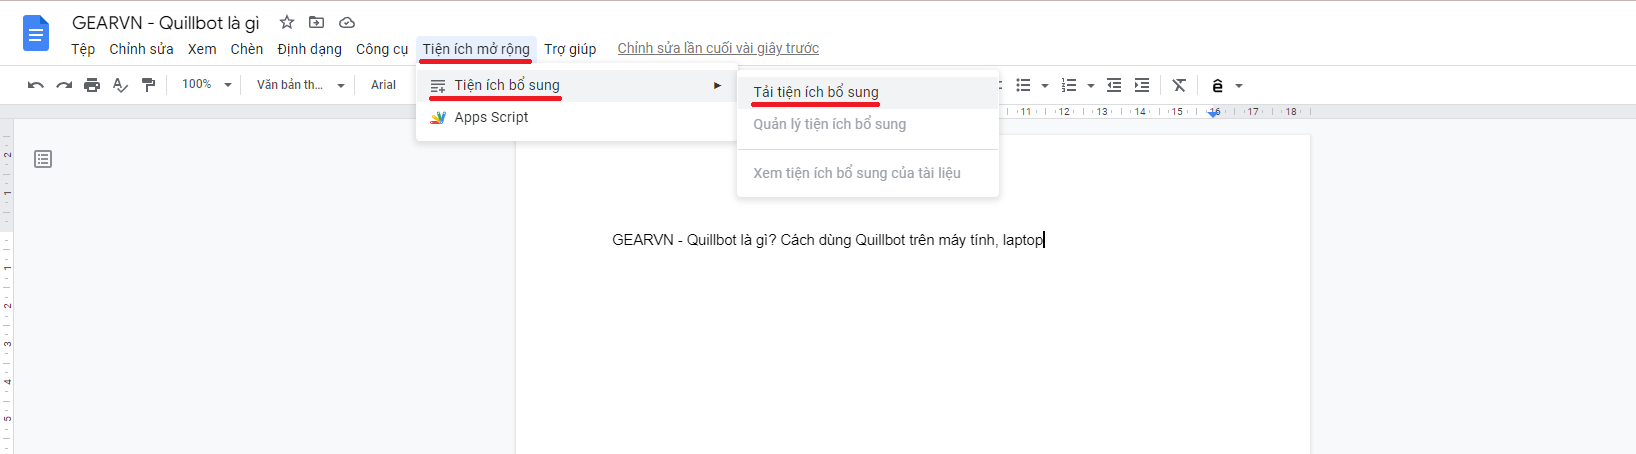Choose Quản lý tiện ích bổ sung
Screen dimensions: 1636x454
pyautogui.click(x=868, y=124)
